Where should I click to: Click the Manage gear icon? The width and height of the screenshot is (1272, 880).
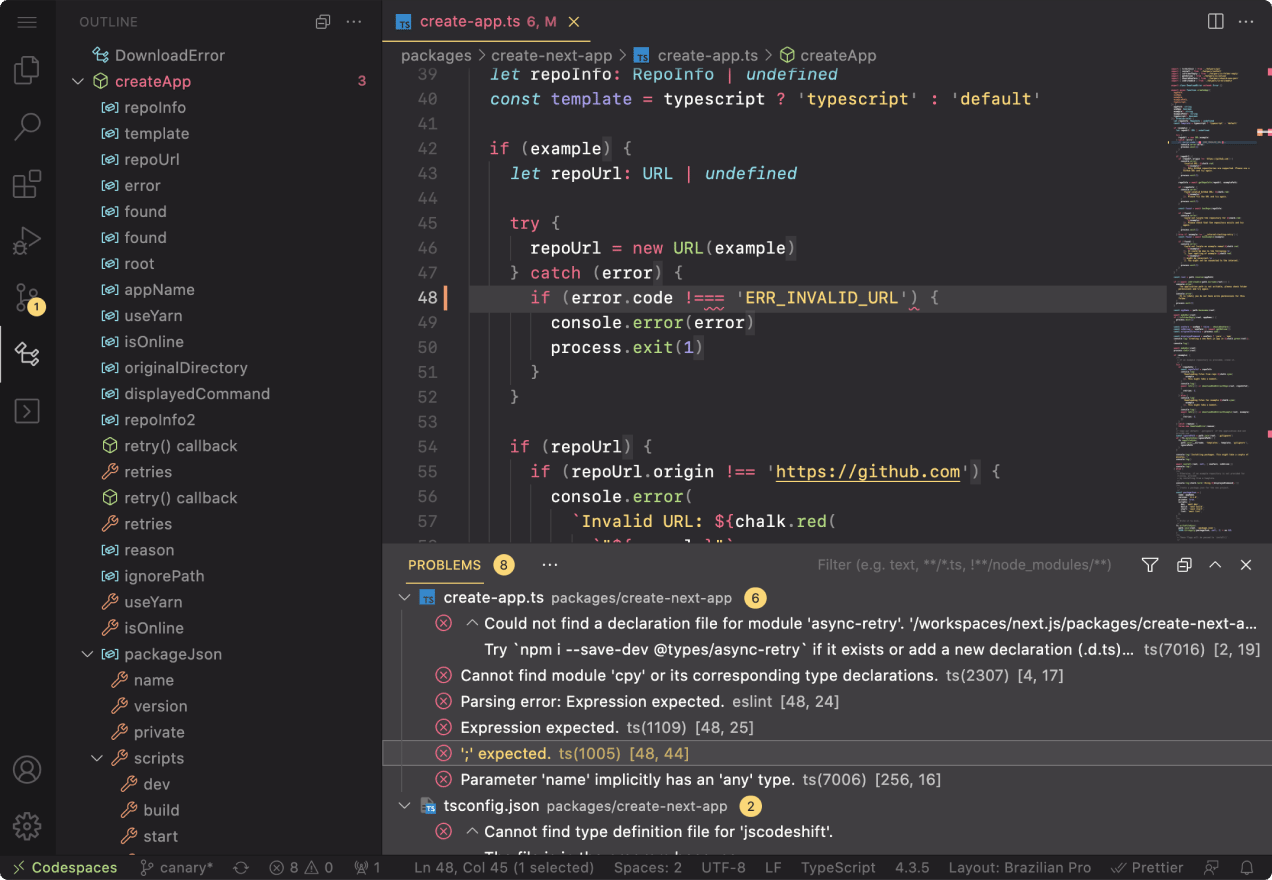(27, 826)
